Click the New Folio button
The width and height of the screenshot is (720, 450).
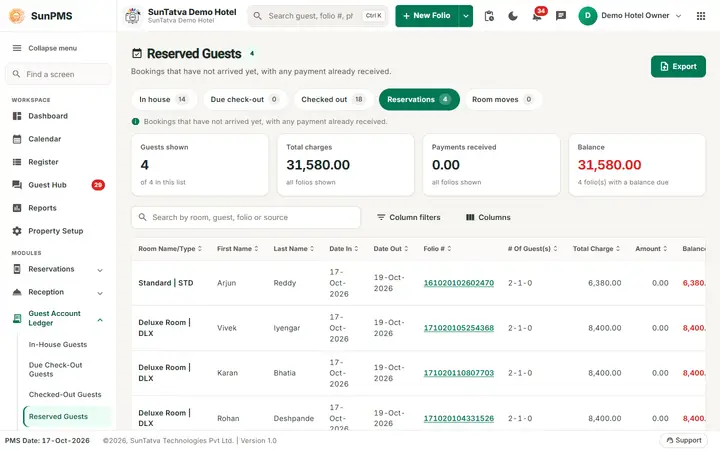tap(427, 16)
